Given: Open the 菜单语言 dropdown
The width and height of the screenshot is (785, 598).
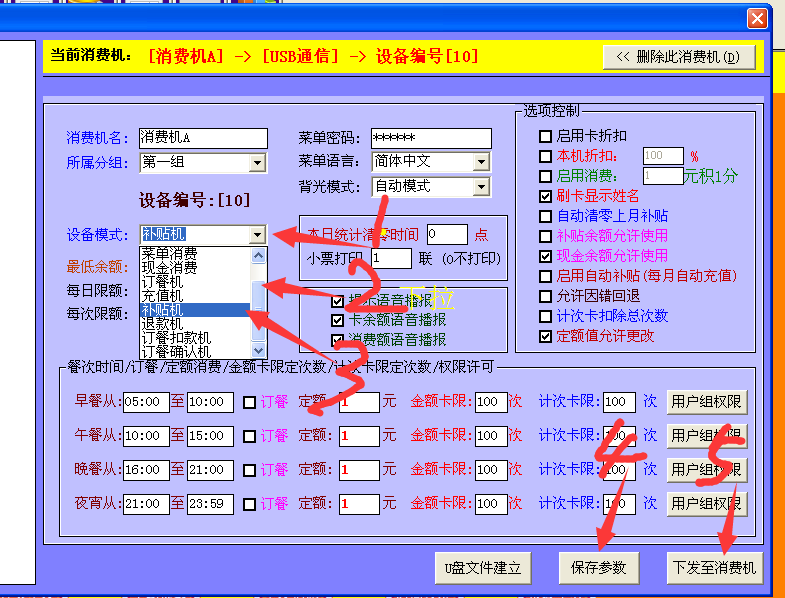Looking at the screenshot, I should point(481,162).
